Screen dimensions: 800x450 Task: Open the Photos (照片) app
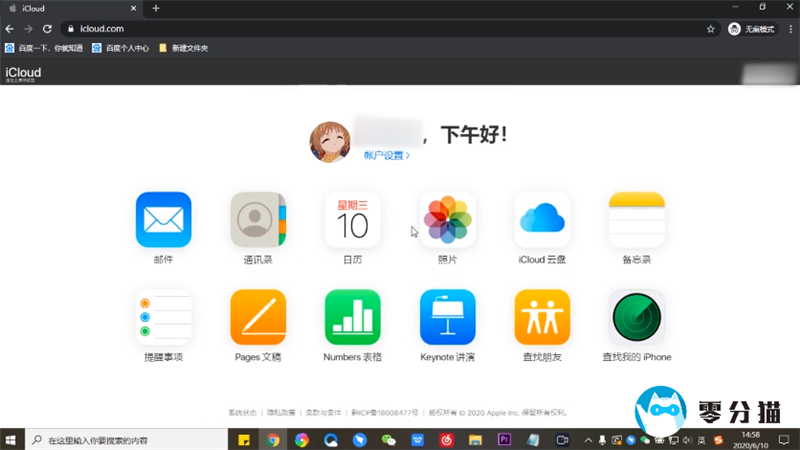point(447,219)
